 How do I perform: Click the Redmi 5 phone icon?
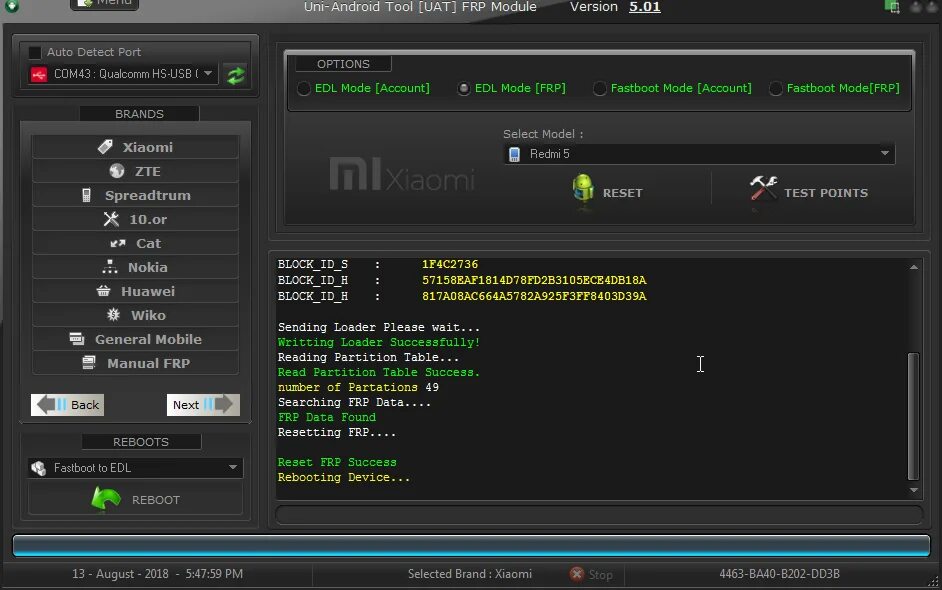(x=514, y=154)
